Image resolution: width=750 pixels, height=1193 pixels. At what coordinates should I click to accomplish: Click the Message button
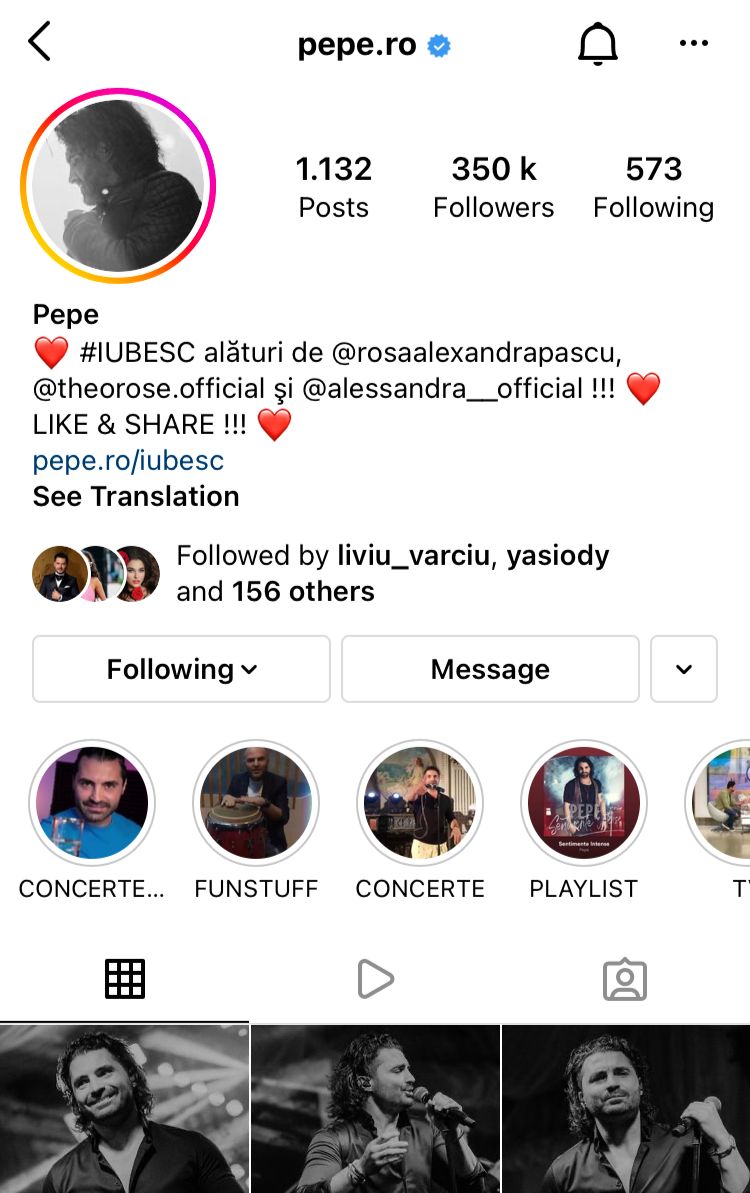[x=490, y=669]
